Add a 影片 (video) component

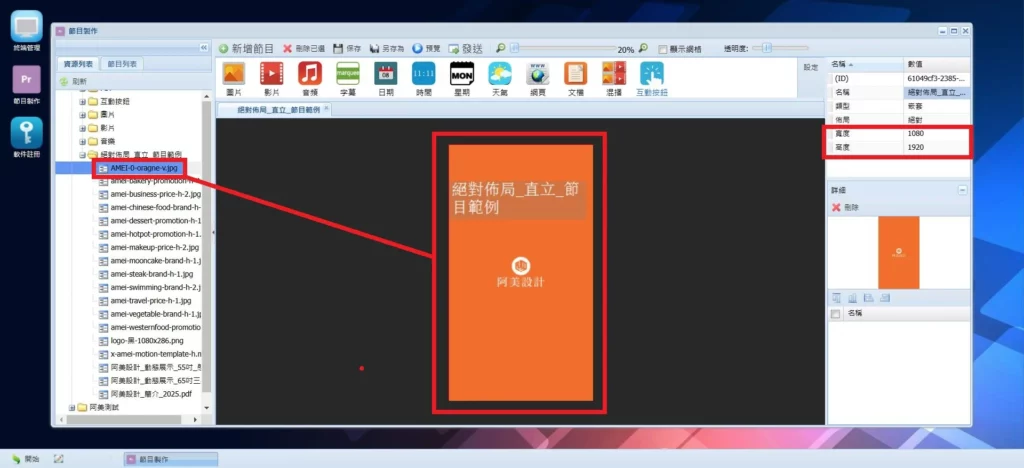pyautogui.click(x=271, y=74)
